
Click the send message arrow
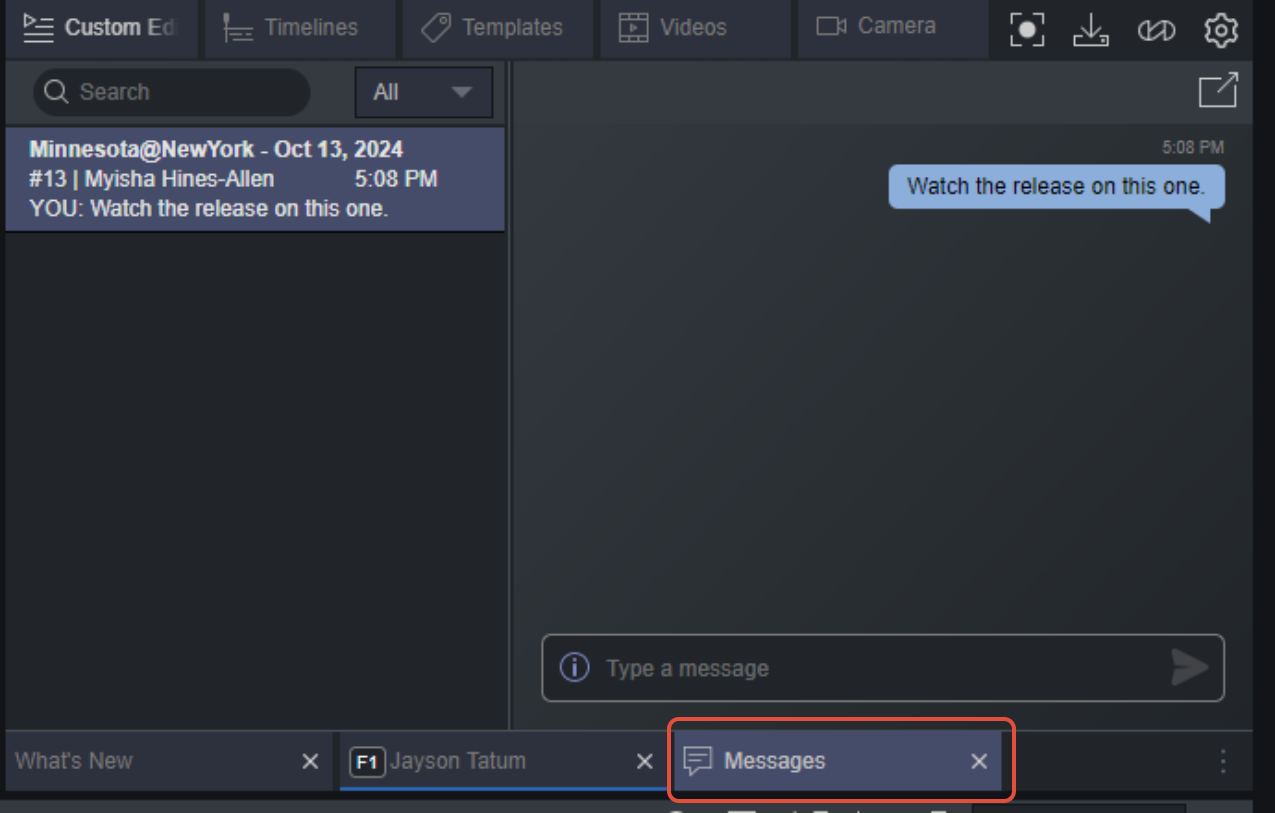pos(1190,668)
